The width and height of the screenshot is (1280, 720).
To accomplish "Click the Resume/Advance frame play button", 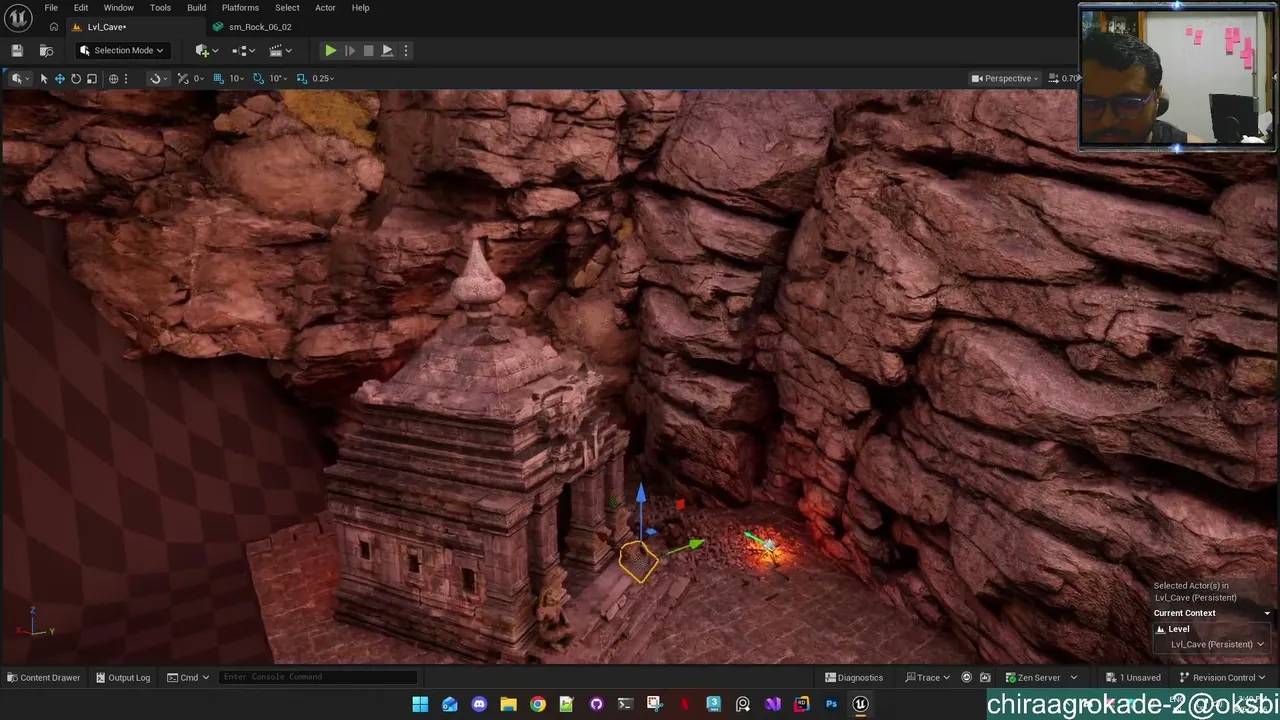I will (x=349, y=50).
